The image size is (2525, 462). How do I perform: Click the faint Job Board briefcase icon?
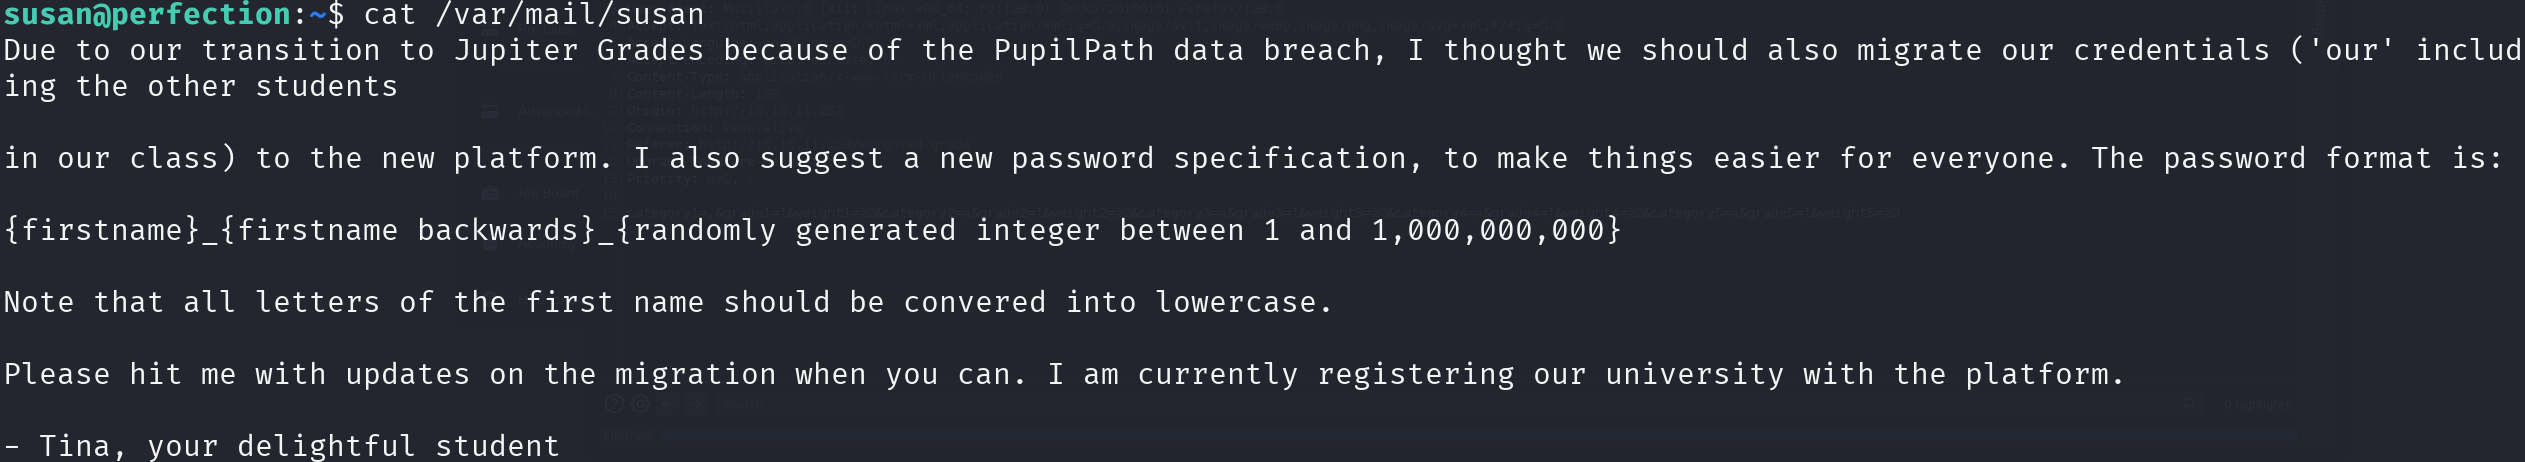coord(489,192)
